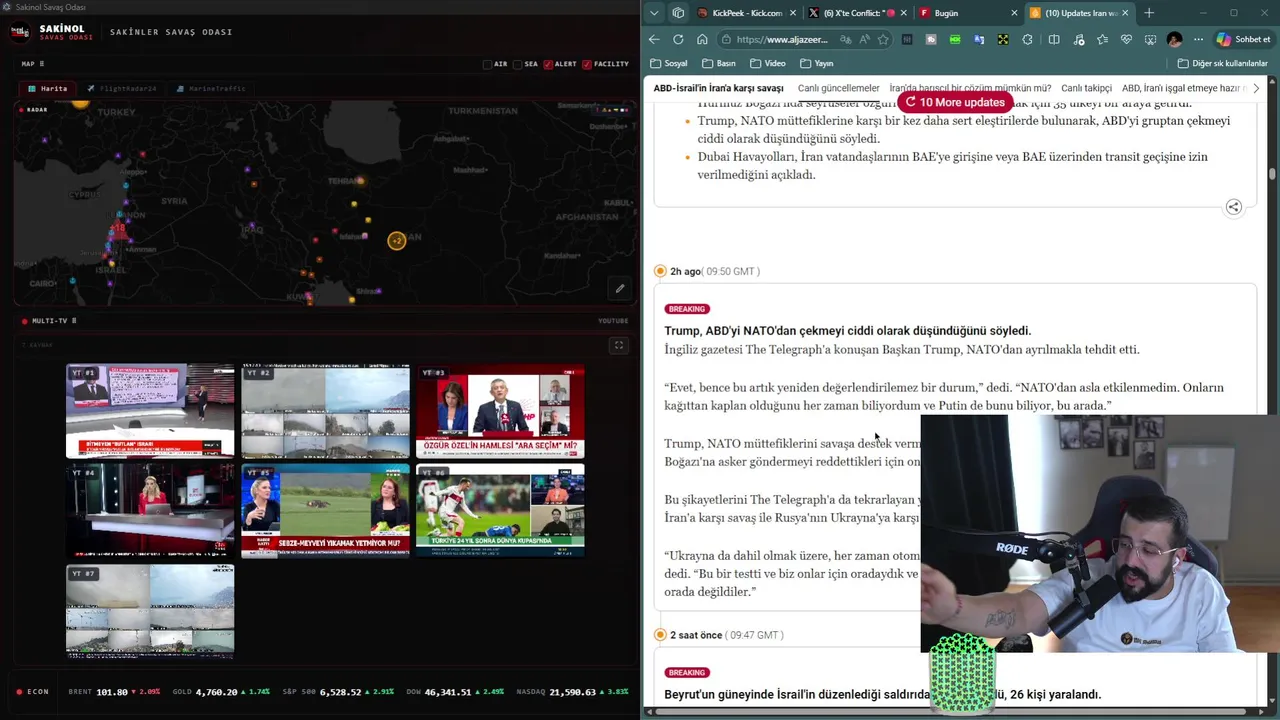Open İran'da barışçıl çözüm link
The image size is (1280, 720).
(x=970, y=88)
